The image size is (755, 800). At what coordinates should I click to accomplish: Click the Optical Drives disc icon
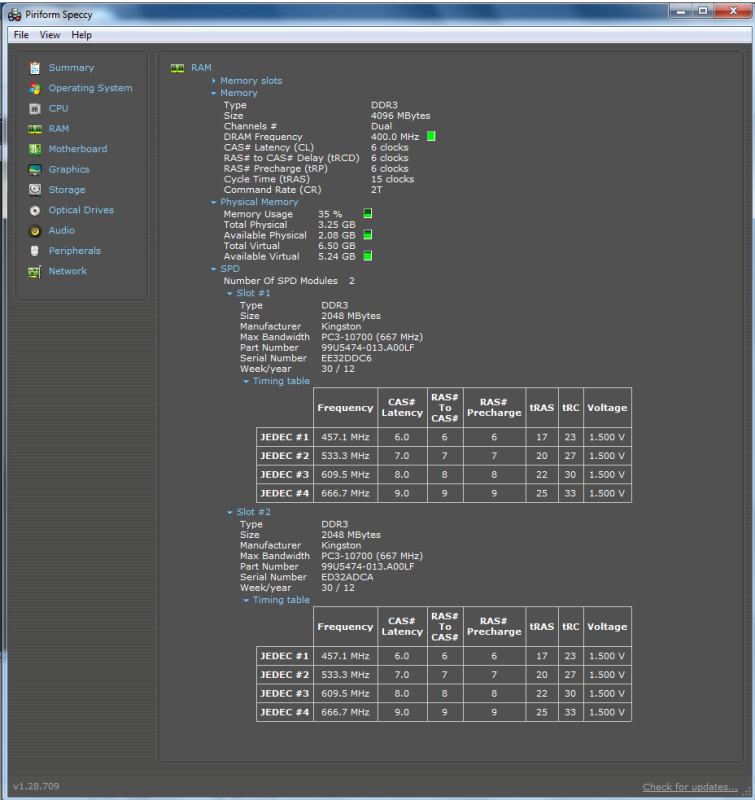tap(35, 210)
